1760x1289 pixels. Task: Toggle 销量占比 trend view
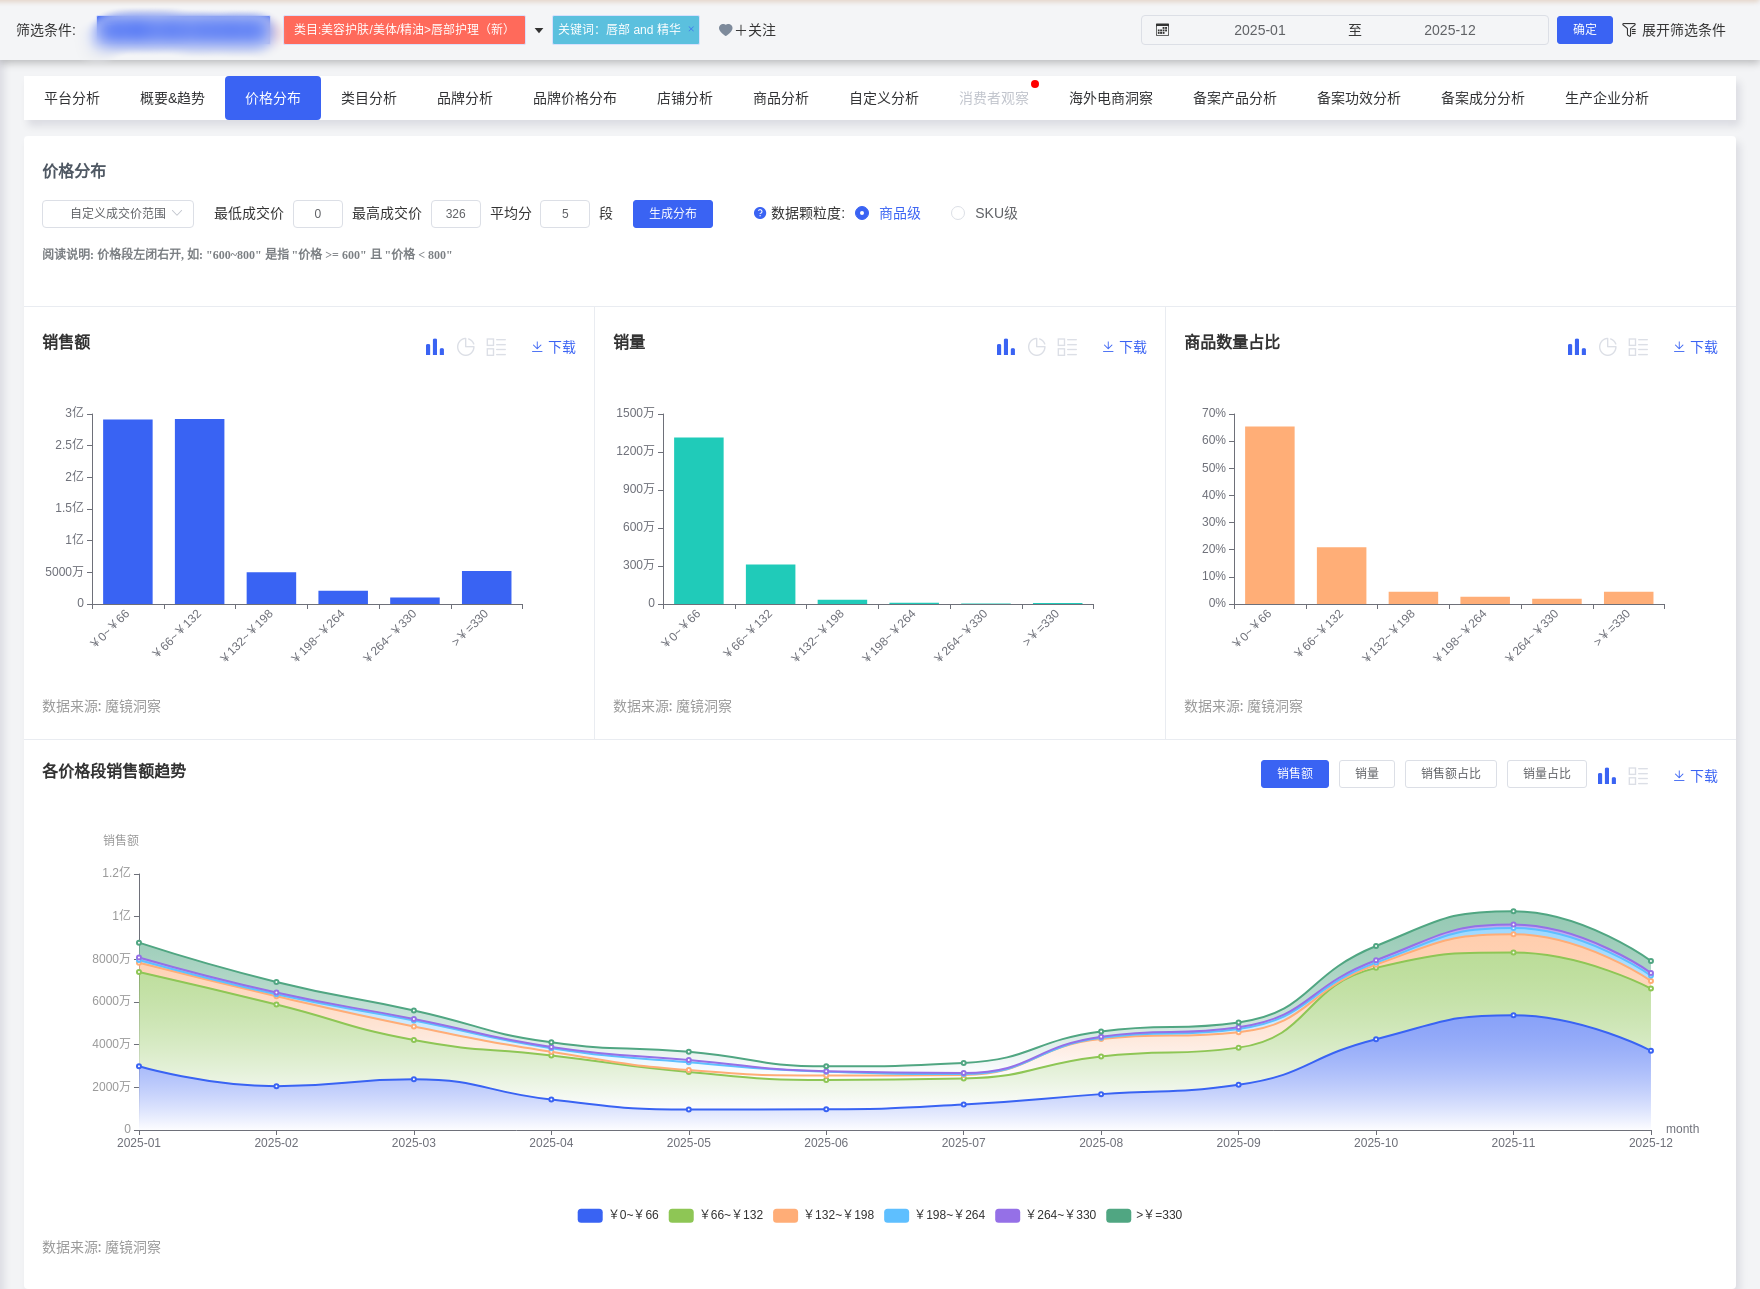[x=1546, y=774]
